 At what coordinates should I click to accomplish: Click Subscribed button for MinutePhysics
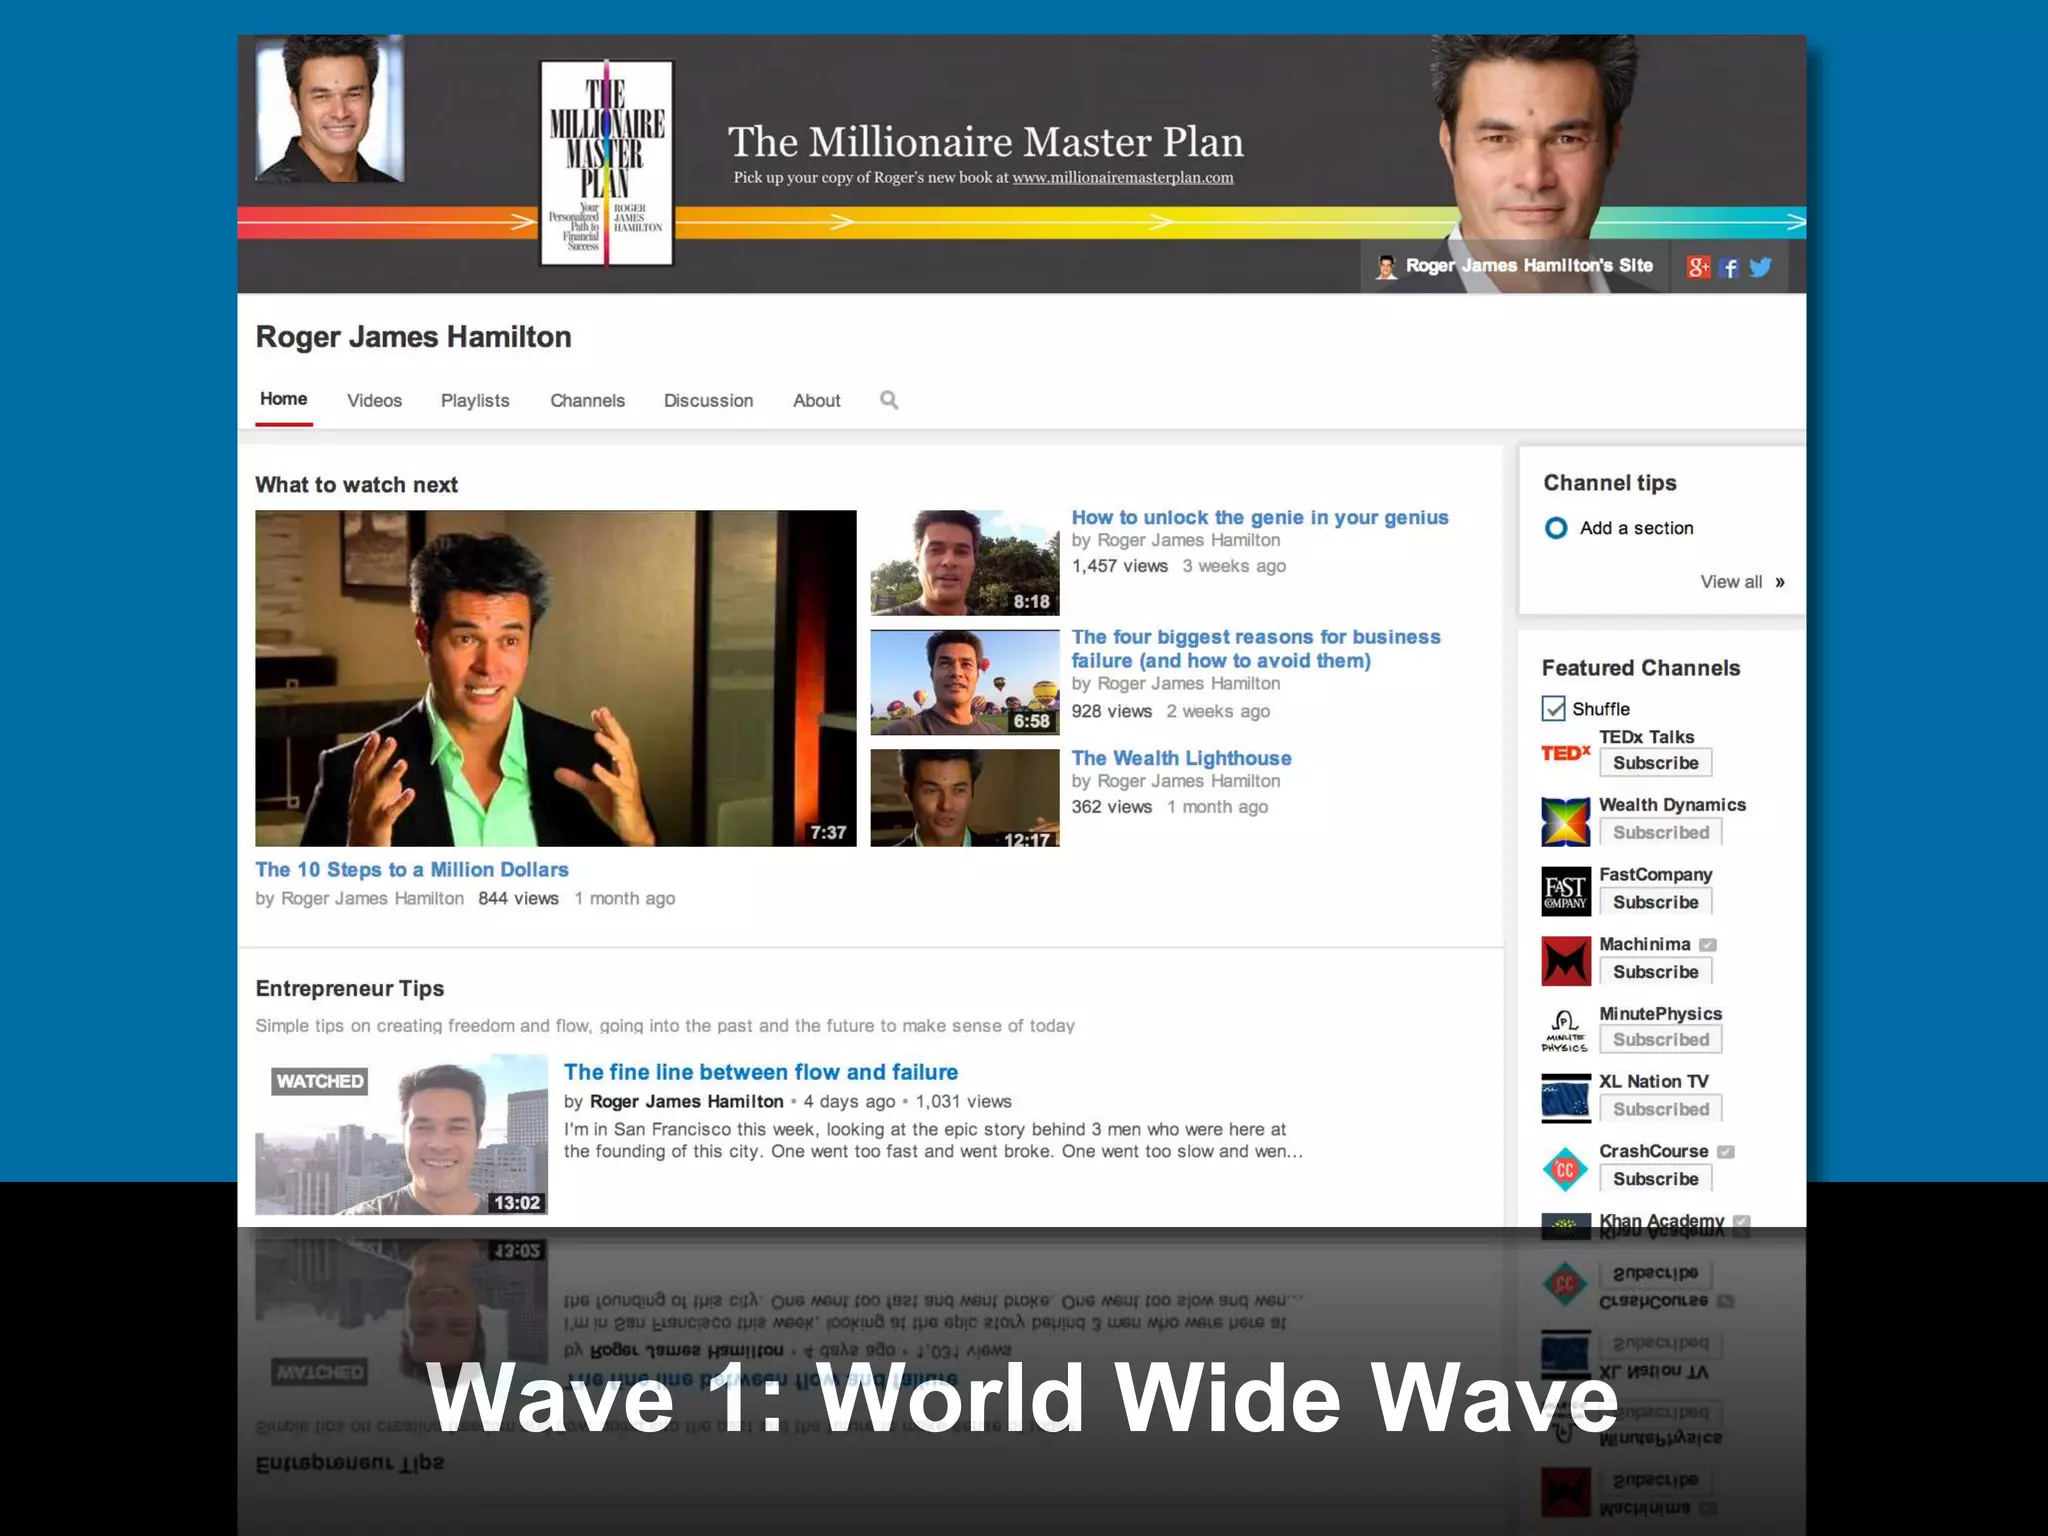[1660, 1040]
